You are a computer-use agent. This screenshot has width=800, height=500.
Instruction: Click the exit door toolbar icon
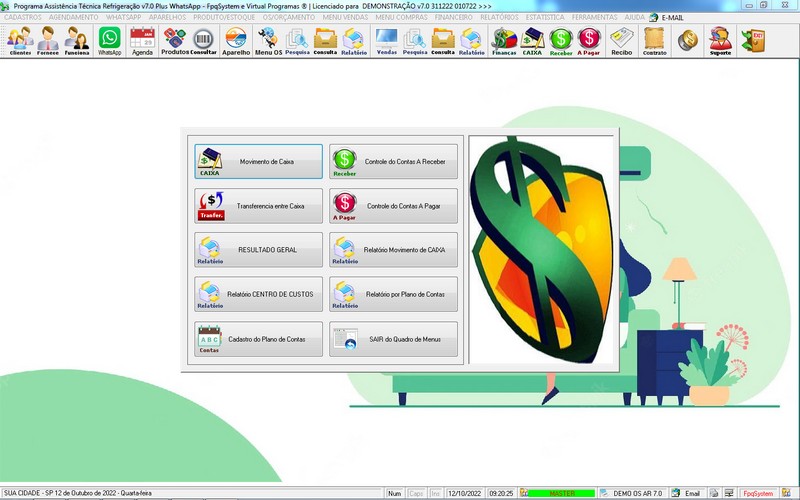click(x=754, y=41)
